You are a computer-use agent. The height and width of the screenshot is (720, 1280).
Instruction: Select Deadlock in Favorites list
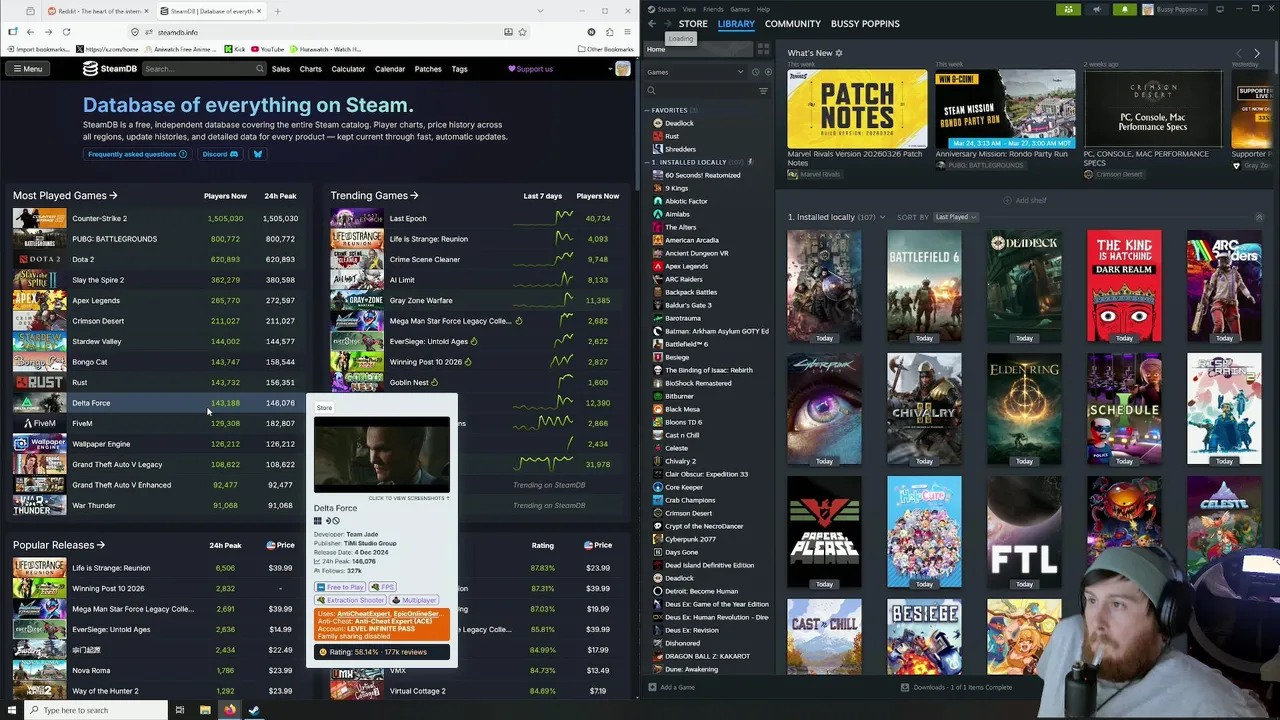679,123
